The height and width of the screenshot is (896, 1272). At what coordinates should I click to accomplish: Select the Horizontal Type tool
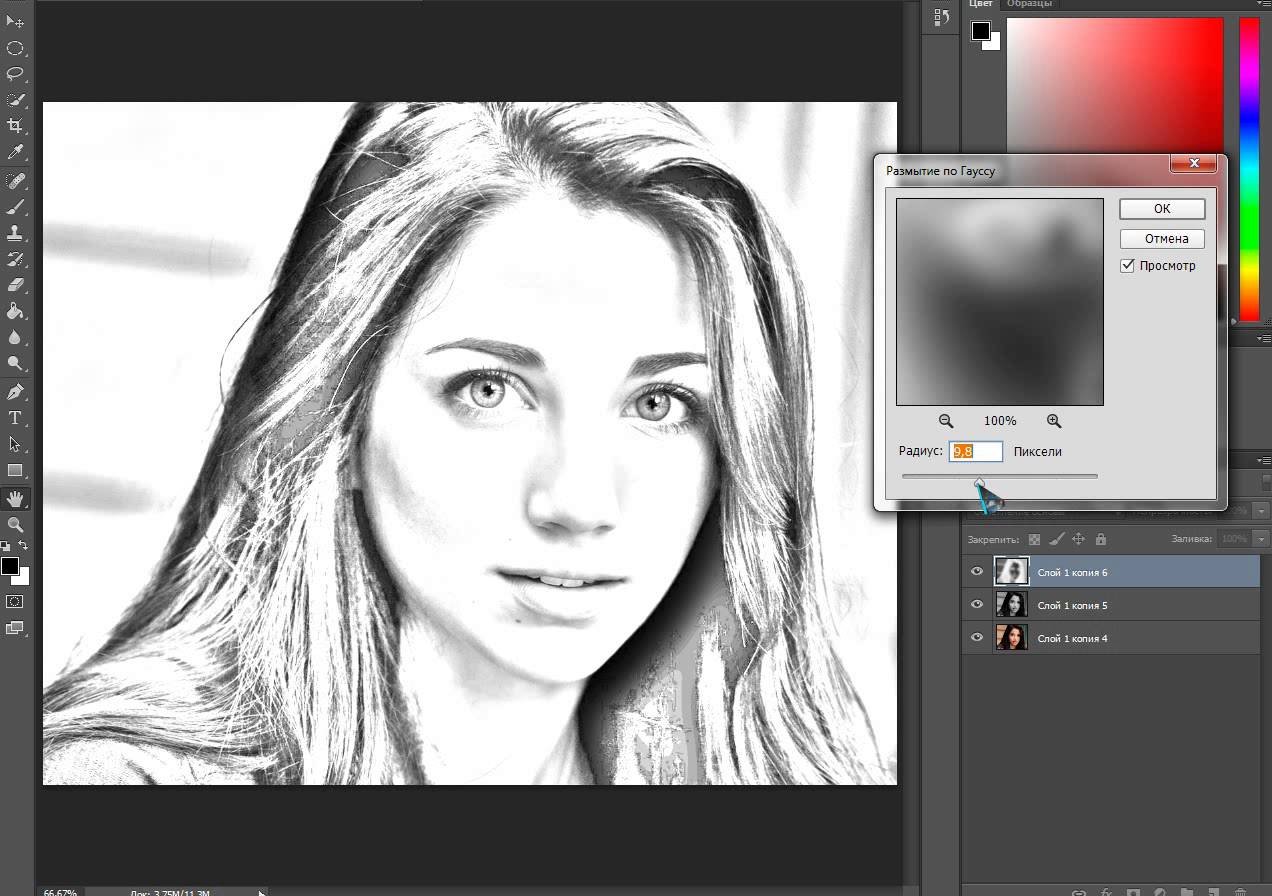click(x=15, y=418)
